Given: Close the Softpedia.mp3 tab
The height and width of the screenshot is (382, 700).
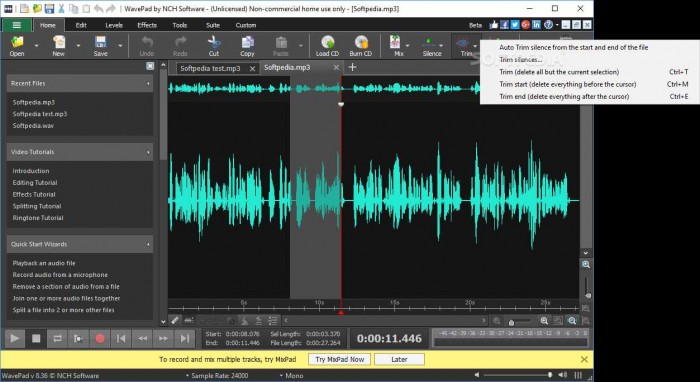Looking at the screenshot, I should tap(336, 68).
